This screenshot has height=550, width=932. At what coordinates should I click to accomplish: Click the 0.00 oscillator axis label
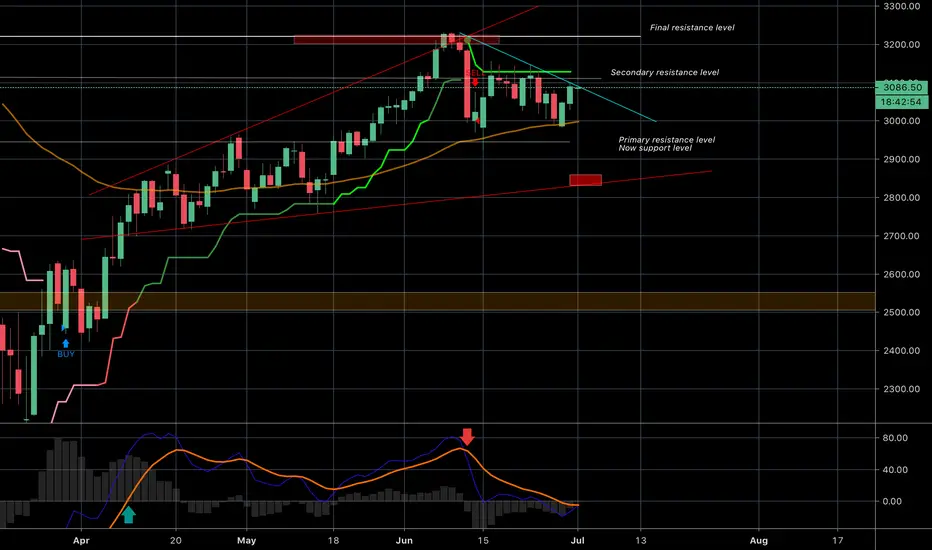coord(892,501)
